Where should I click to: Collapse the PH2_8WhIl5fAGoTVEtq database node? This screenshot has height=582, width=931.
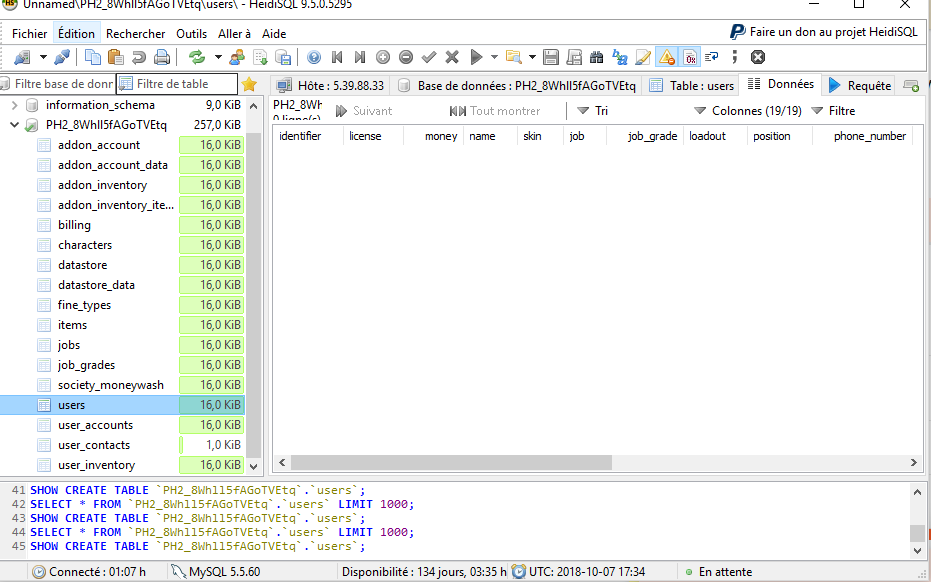14,125
